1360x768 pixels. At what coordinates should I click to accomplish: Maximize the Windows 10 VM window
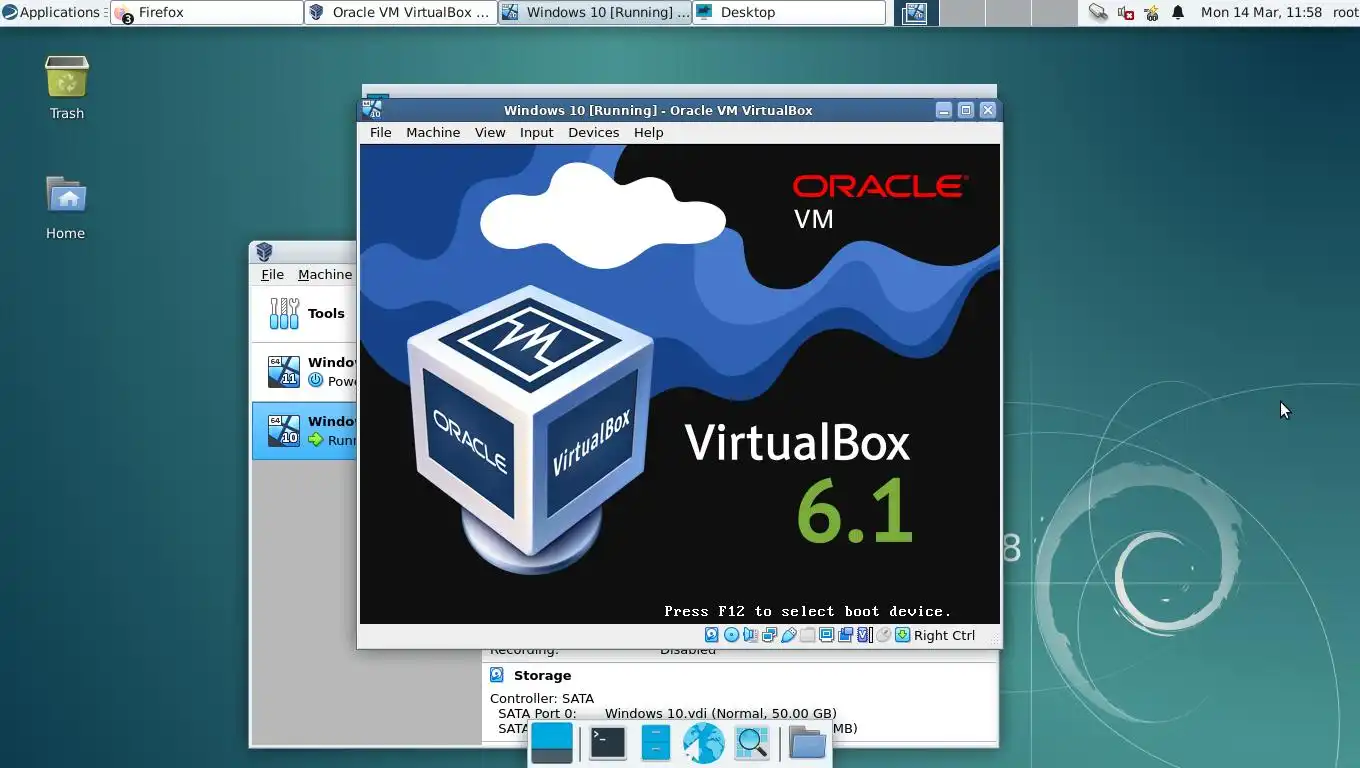[x=966, y=110]
